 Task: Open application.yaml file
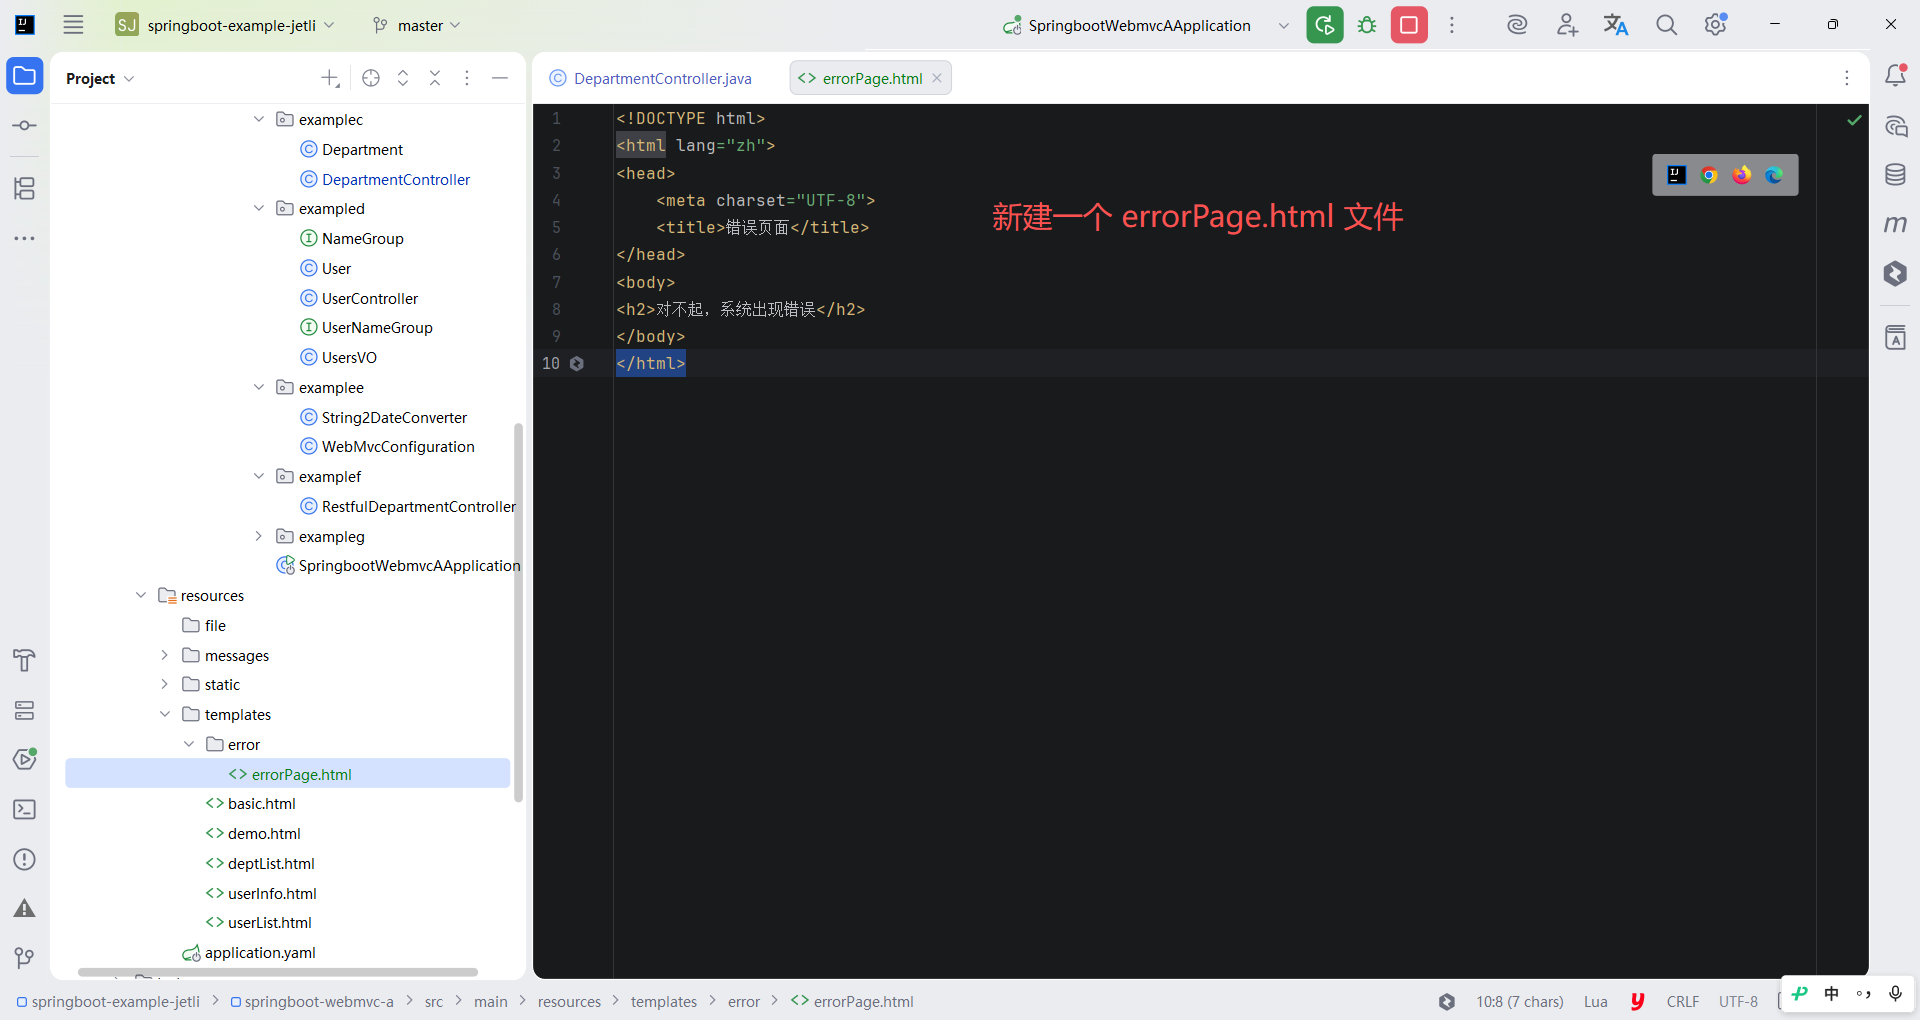pos(249,952)
